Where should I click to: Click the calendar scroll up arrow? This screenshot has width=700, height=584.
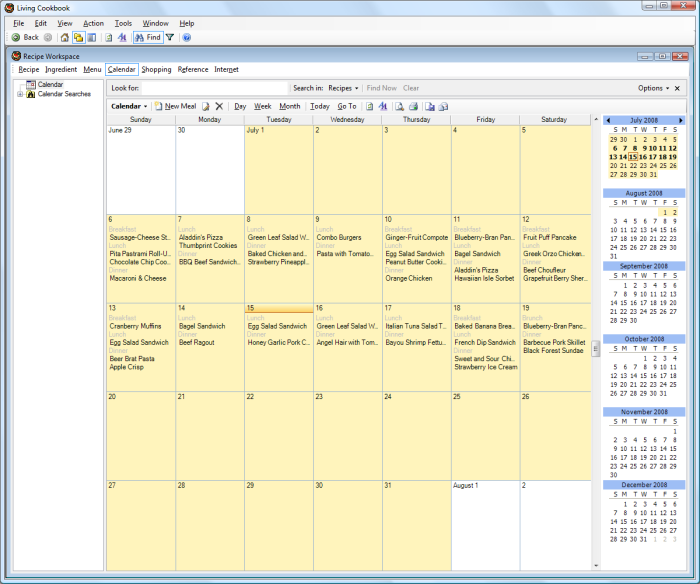[596, 120]
